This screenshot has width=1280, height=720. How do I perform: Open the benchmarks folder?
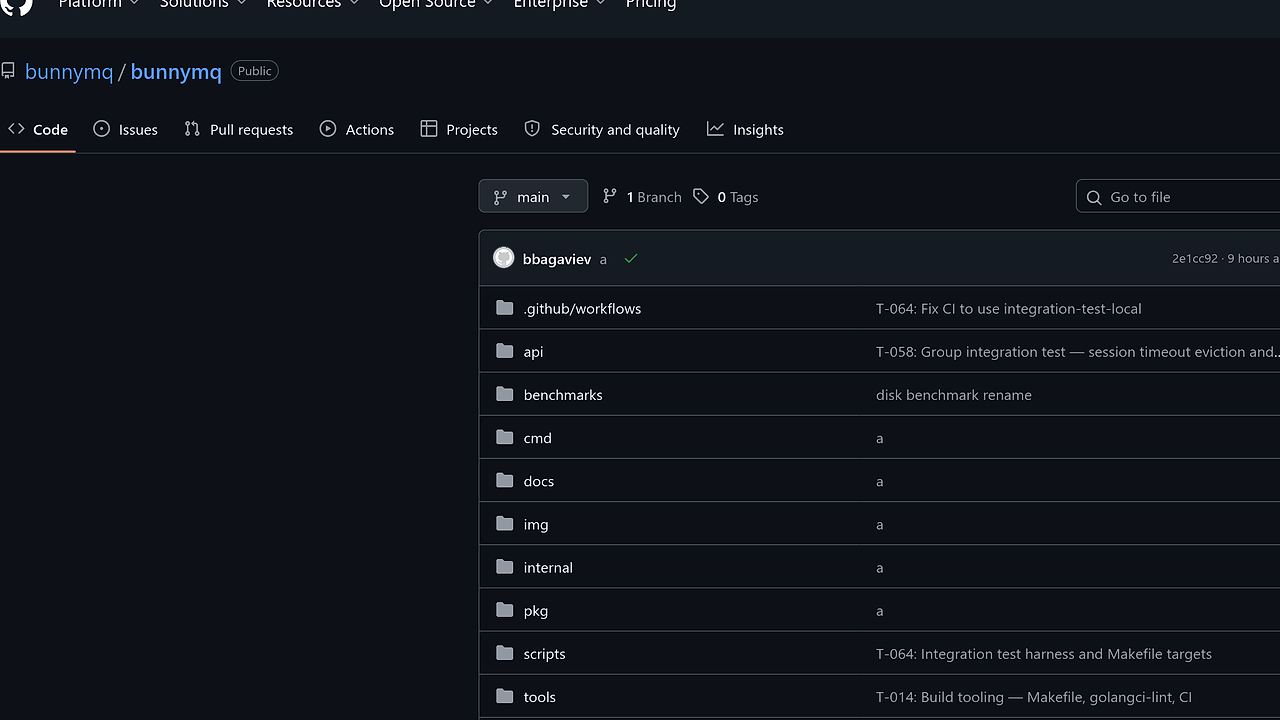[563, 394]
